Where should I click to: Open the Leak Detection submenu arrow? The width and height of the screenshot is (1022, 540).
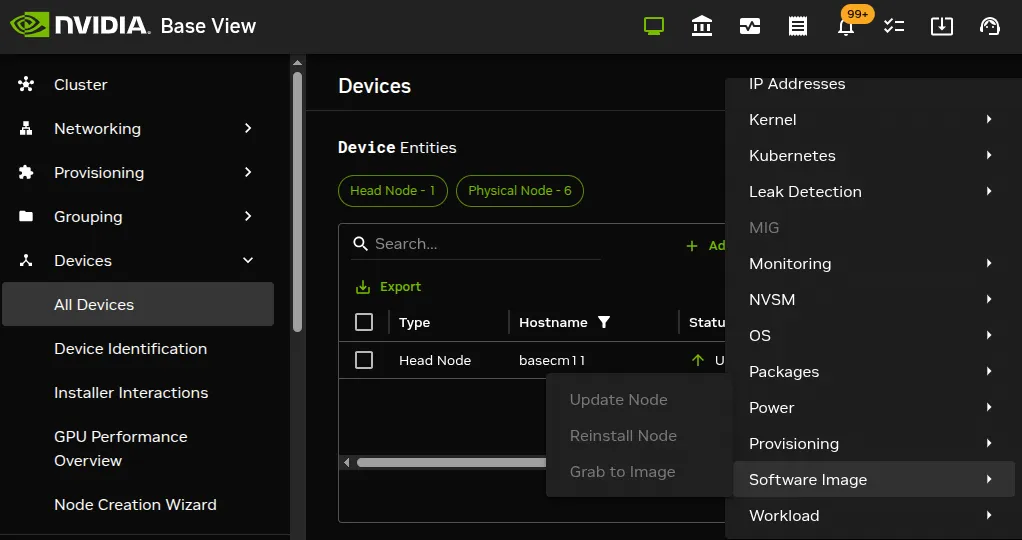pos(989,191)
